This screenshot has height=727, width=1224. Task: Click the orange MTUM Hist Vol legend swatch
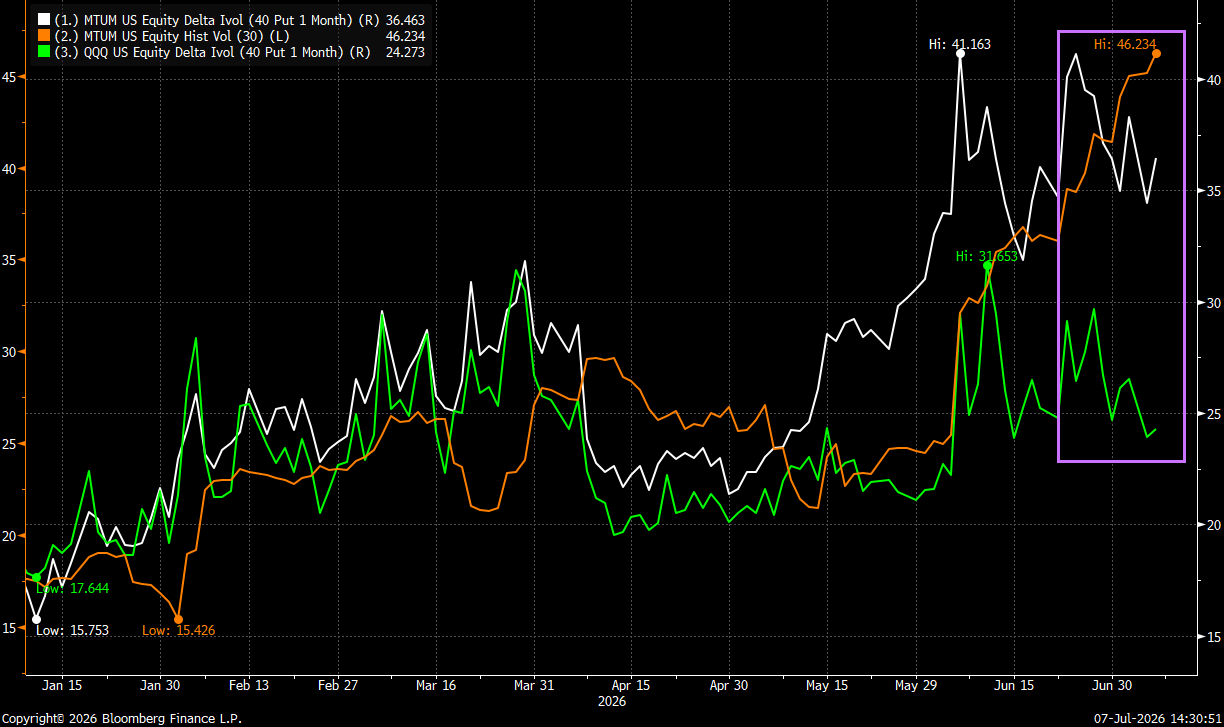coord(44,36)
